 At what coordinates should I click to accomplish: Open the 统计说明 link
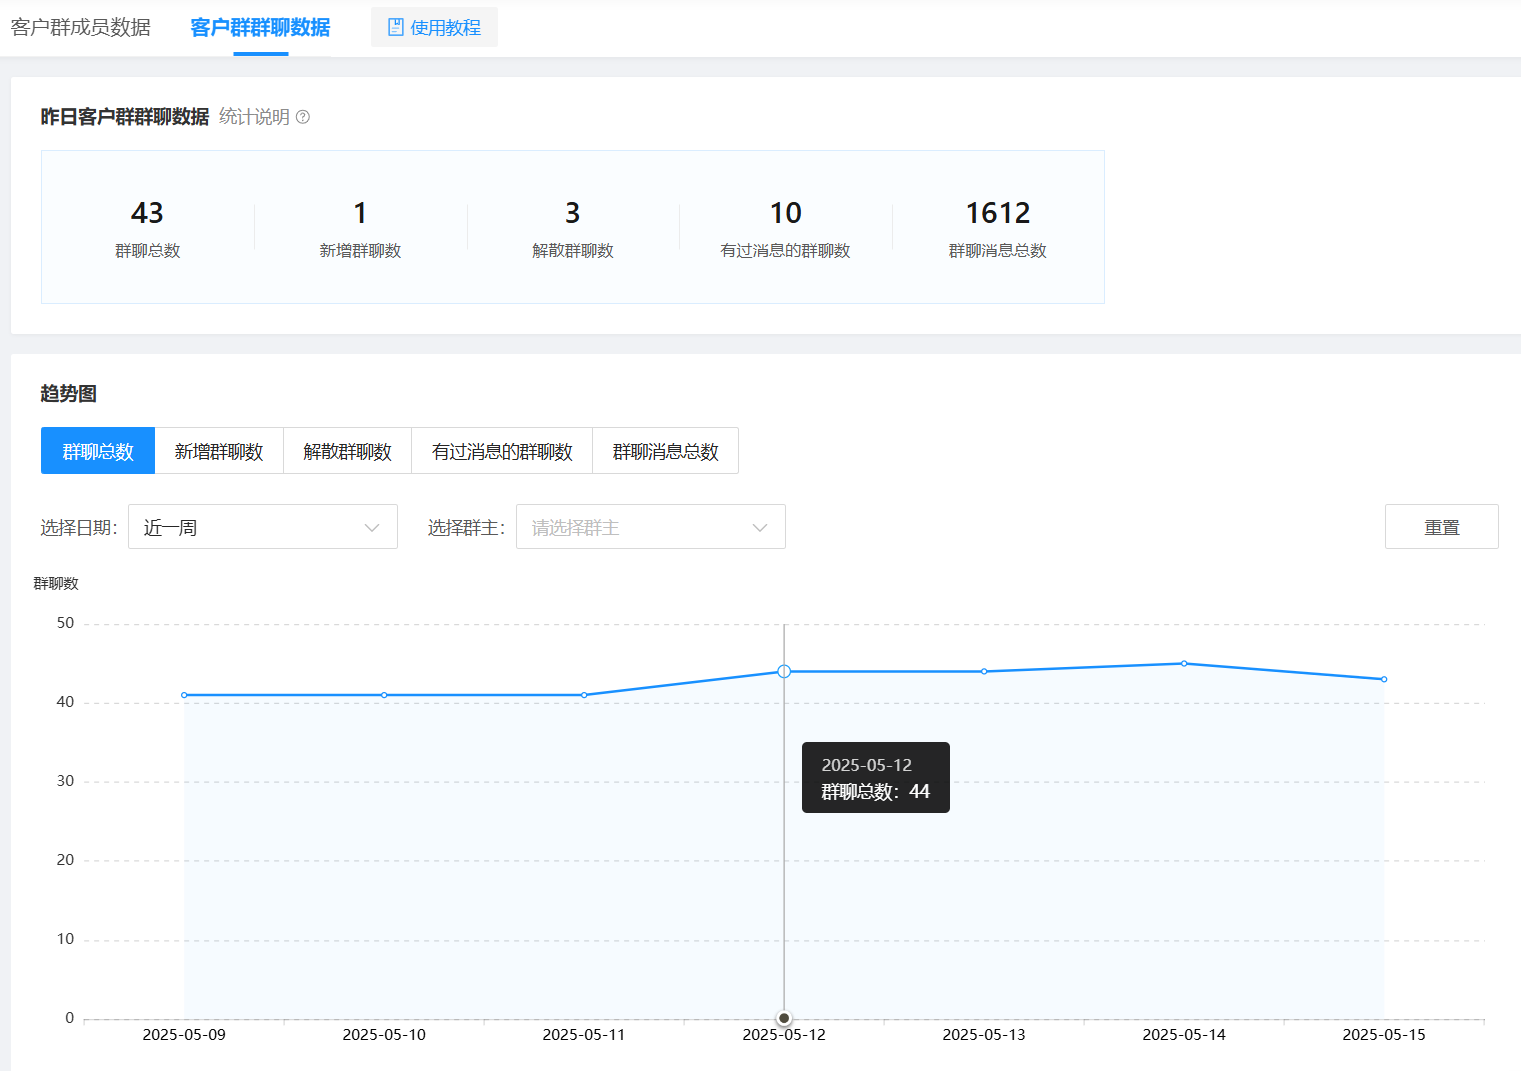[x=254, y=117]
